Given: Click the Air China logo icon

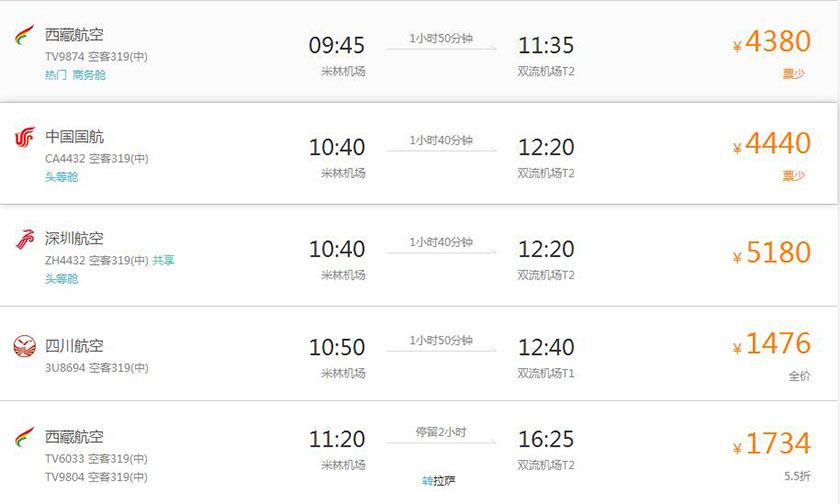Looking at the screenshot, I should [x=25, y=137].
